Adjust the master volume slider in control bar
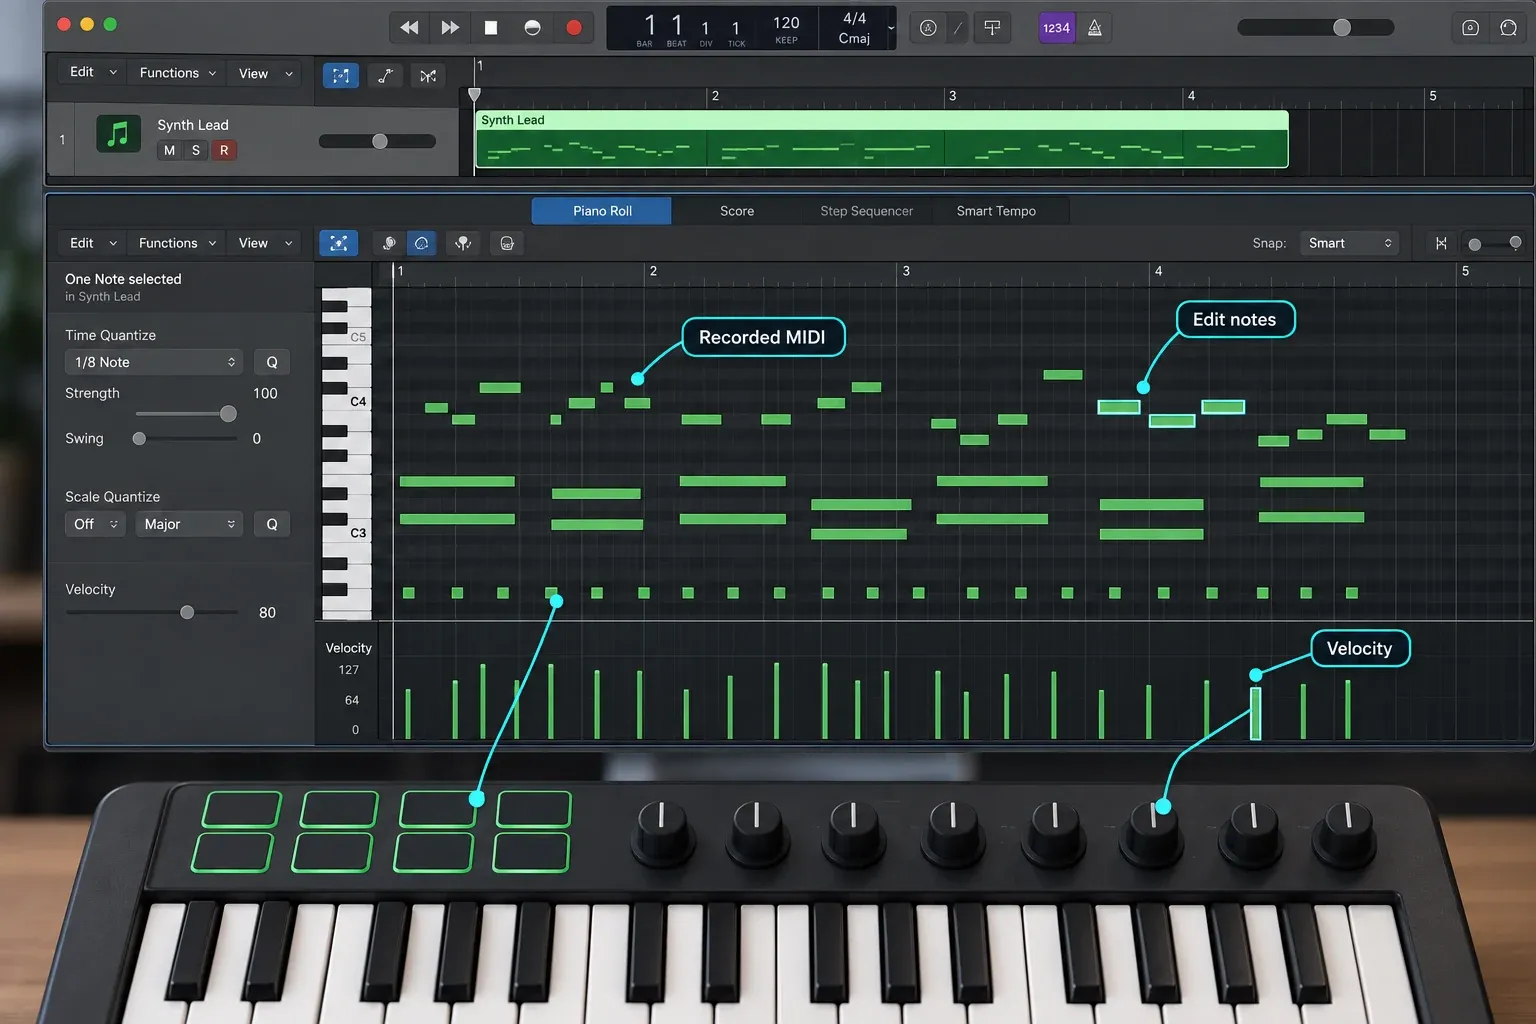Screen dimensions: 1536x1024 [x=1315, y=28]
